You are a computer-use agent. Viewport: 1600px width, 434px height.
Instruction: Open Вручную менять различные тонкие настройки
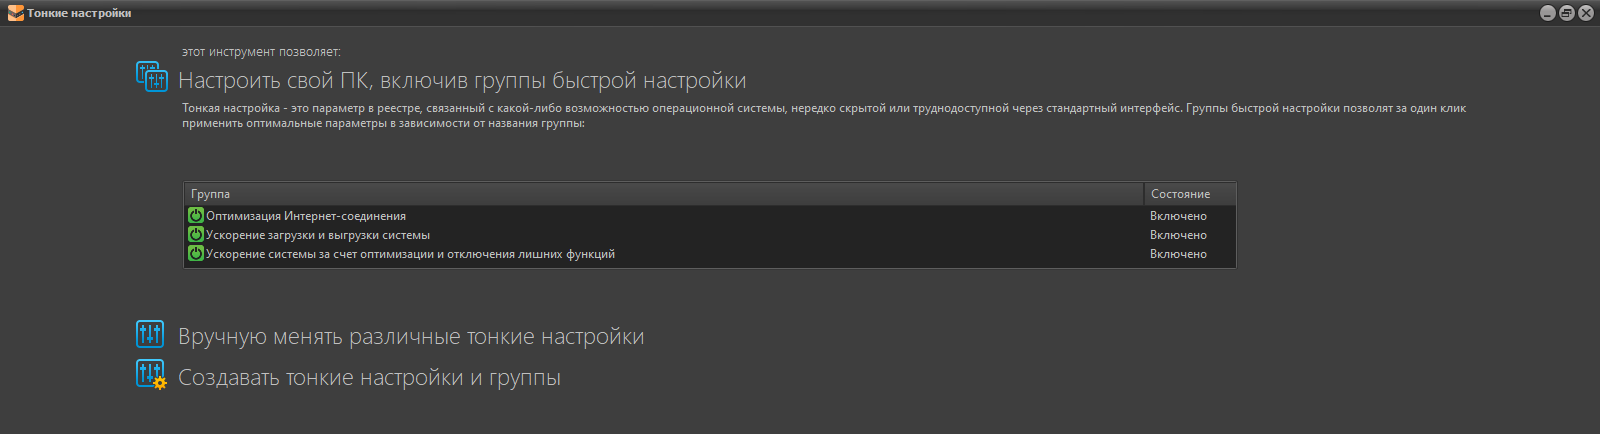point(411,337)
